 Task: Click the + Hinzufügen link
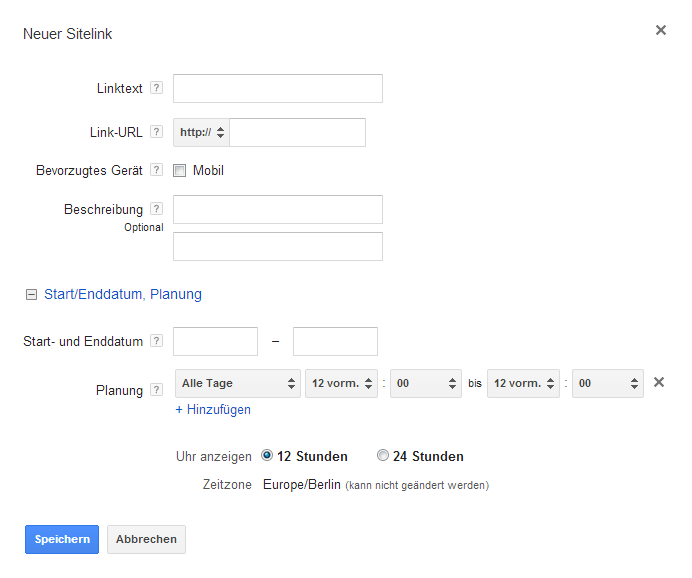pyautogui.click(x=213, y=409)
